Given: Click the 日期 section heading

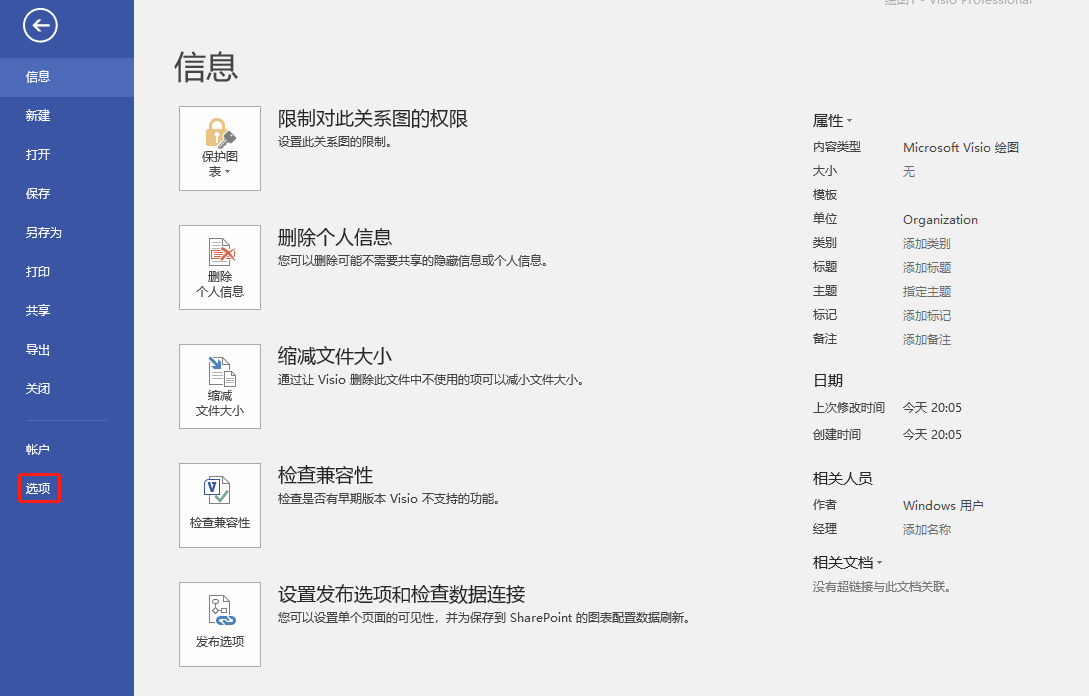Looking at the screenshot, I should click(828, 381).
